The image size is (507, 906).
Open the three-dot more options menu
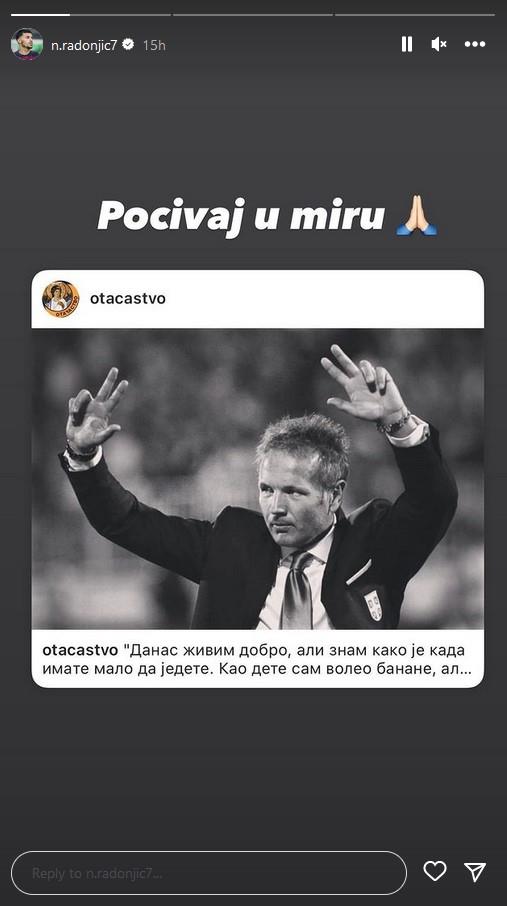pos(475,44)
